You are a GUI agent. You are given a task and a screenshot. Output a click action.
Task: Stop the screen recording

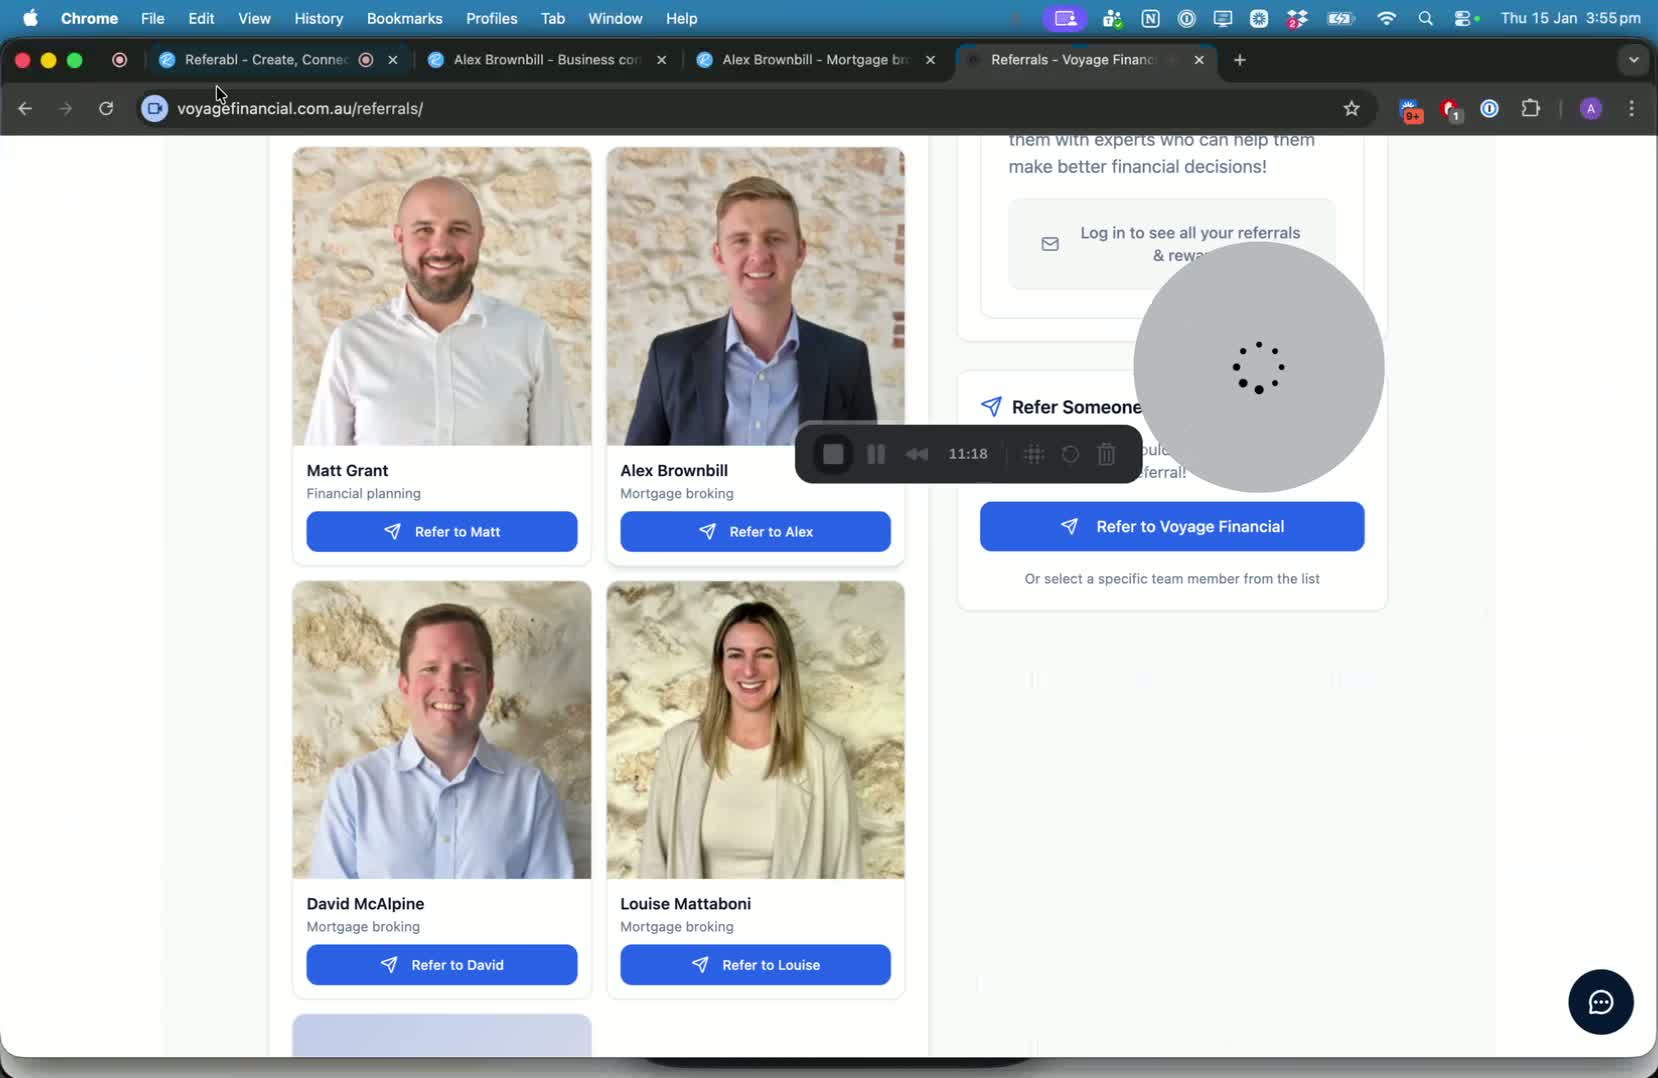click(x=833, y=454)
